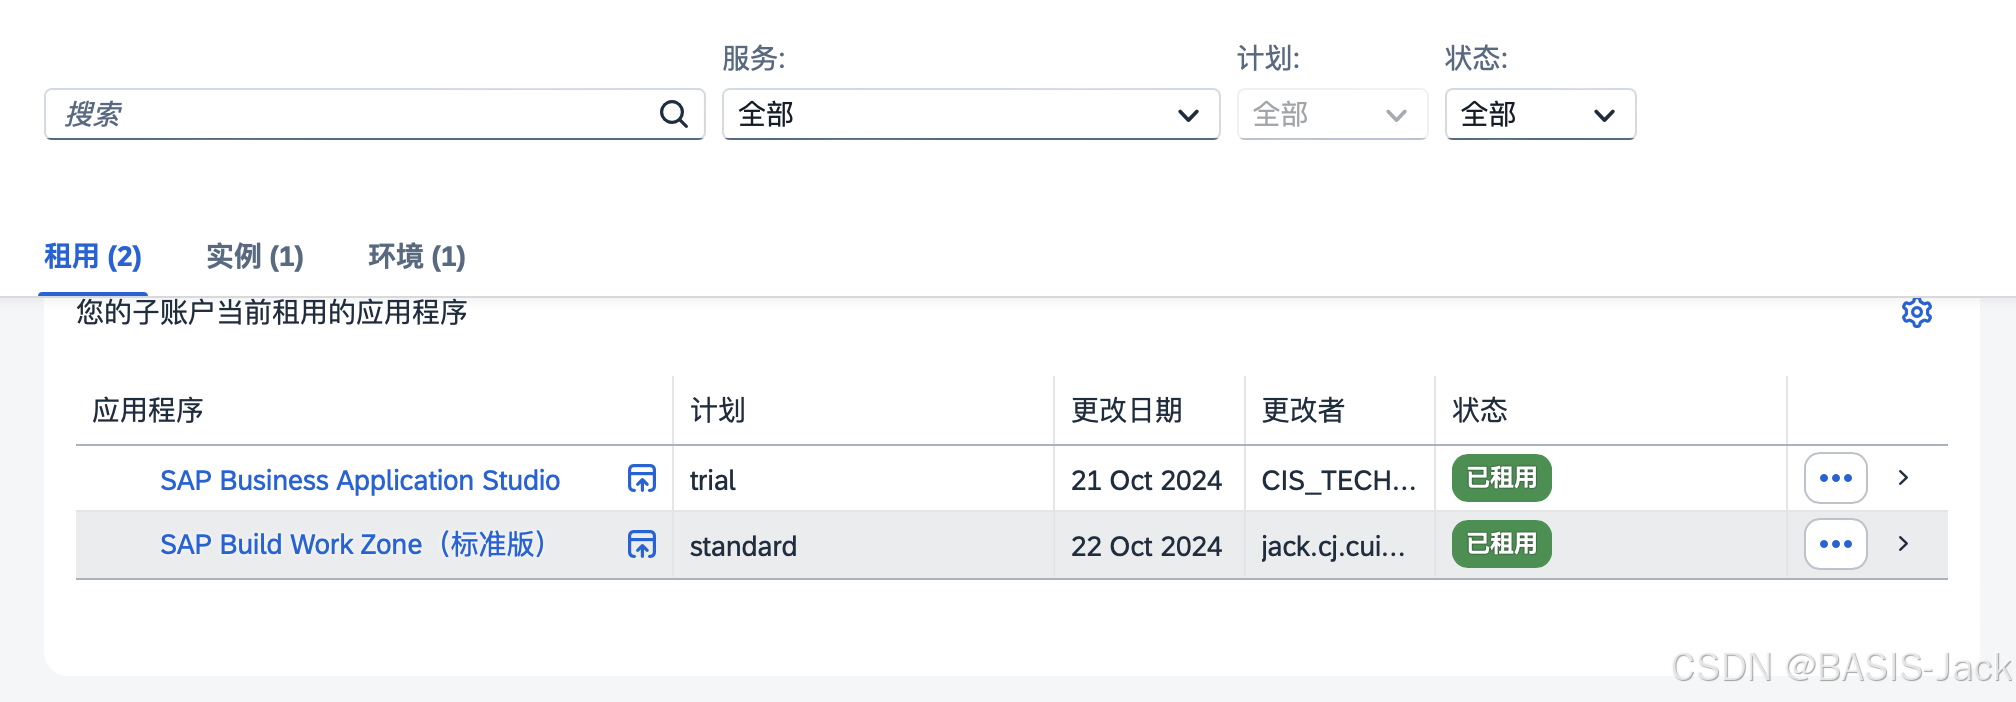Click the 已租用 badge on standard plan row

pyautogui.click(x=1500, y=545)
